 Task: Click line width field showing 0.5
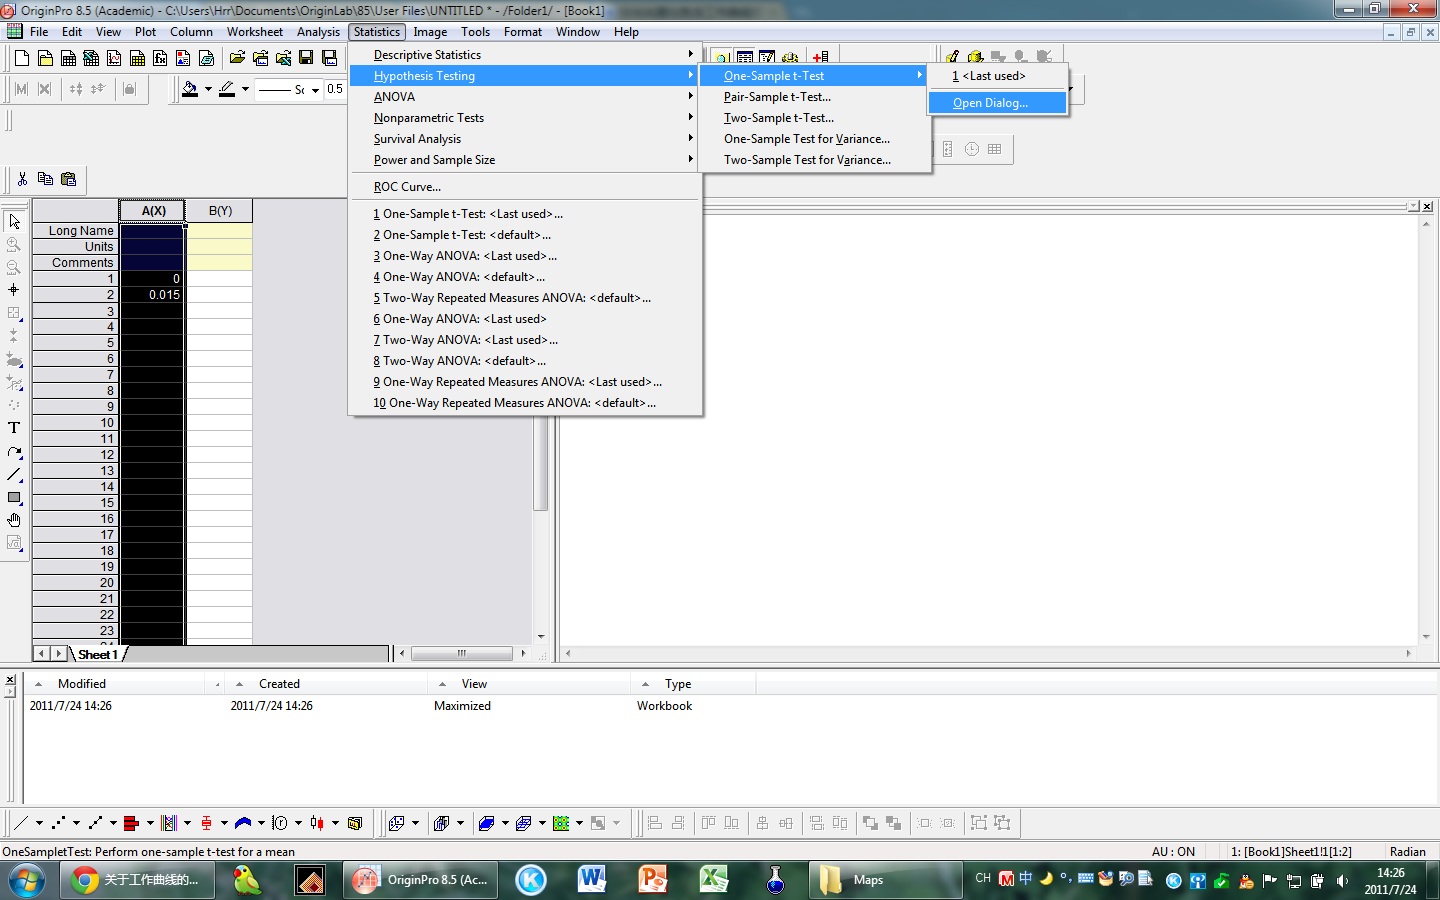[335, 89]
